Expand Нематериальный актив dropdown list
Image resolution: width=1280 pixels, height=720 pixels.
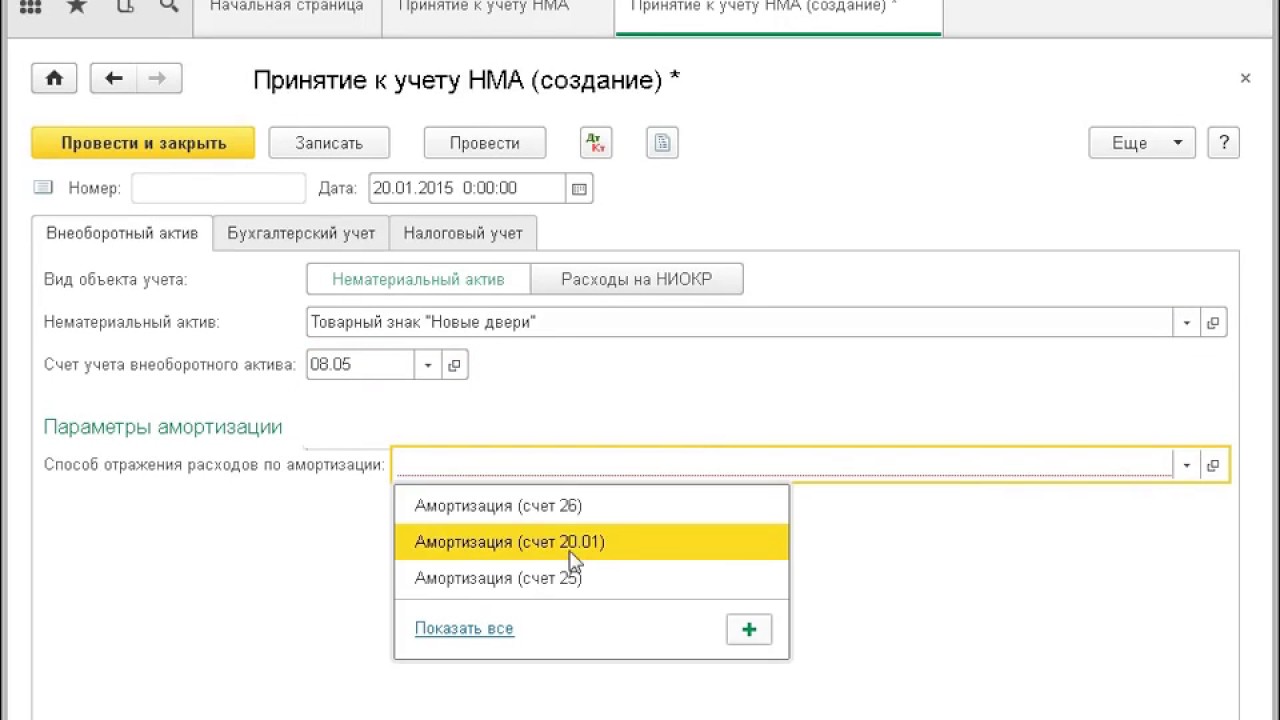1187,323
